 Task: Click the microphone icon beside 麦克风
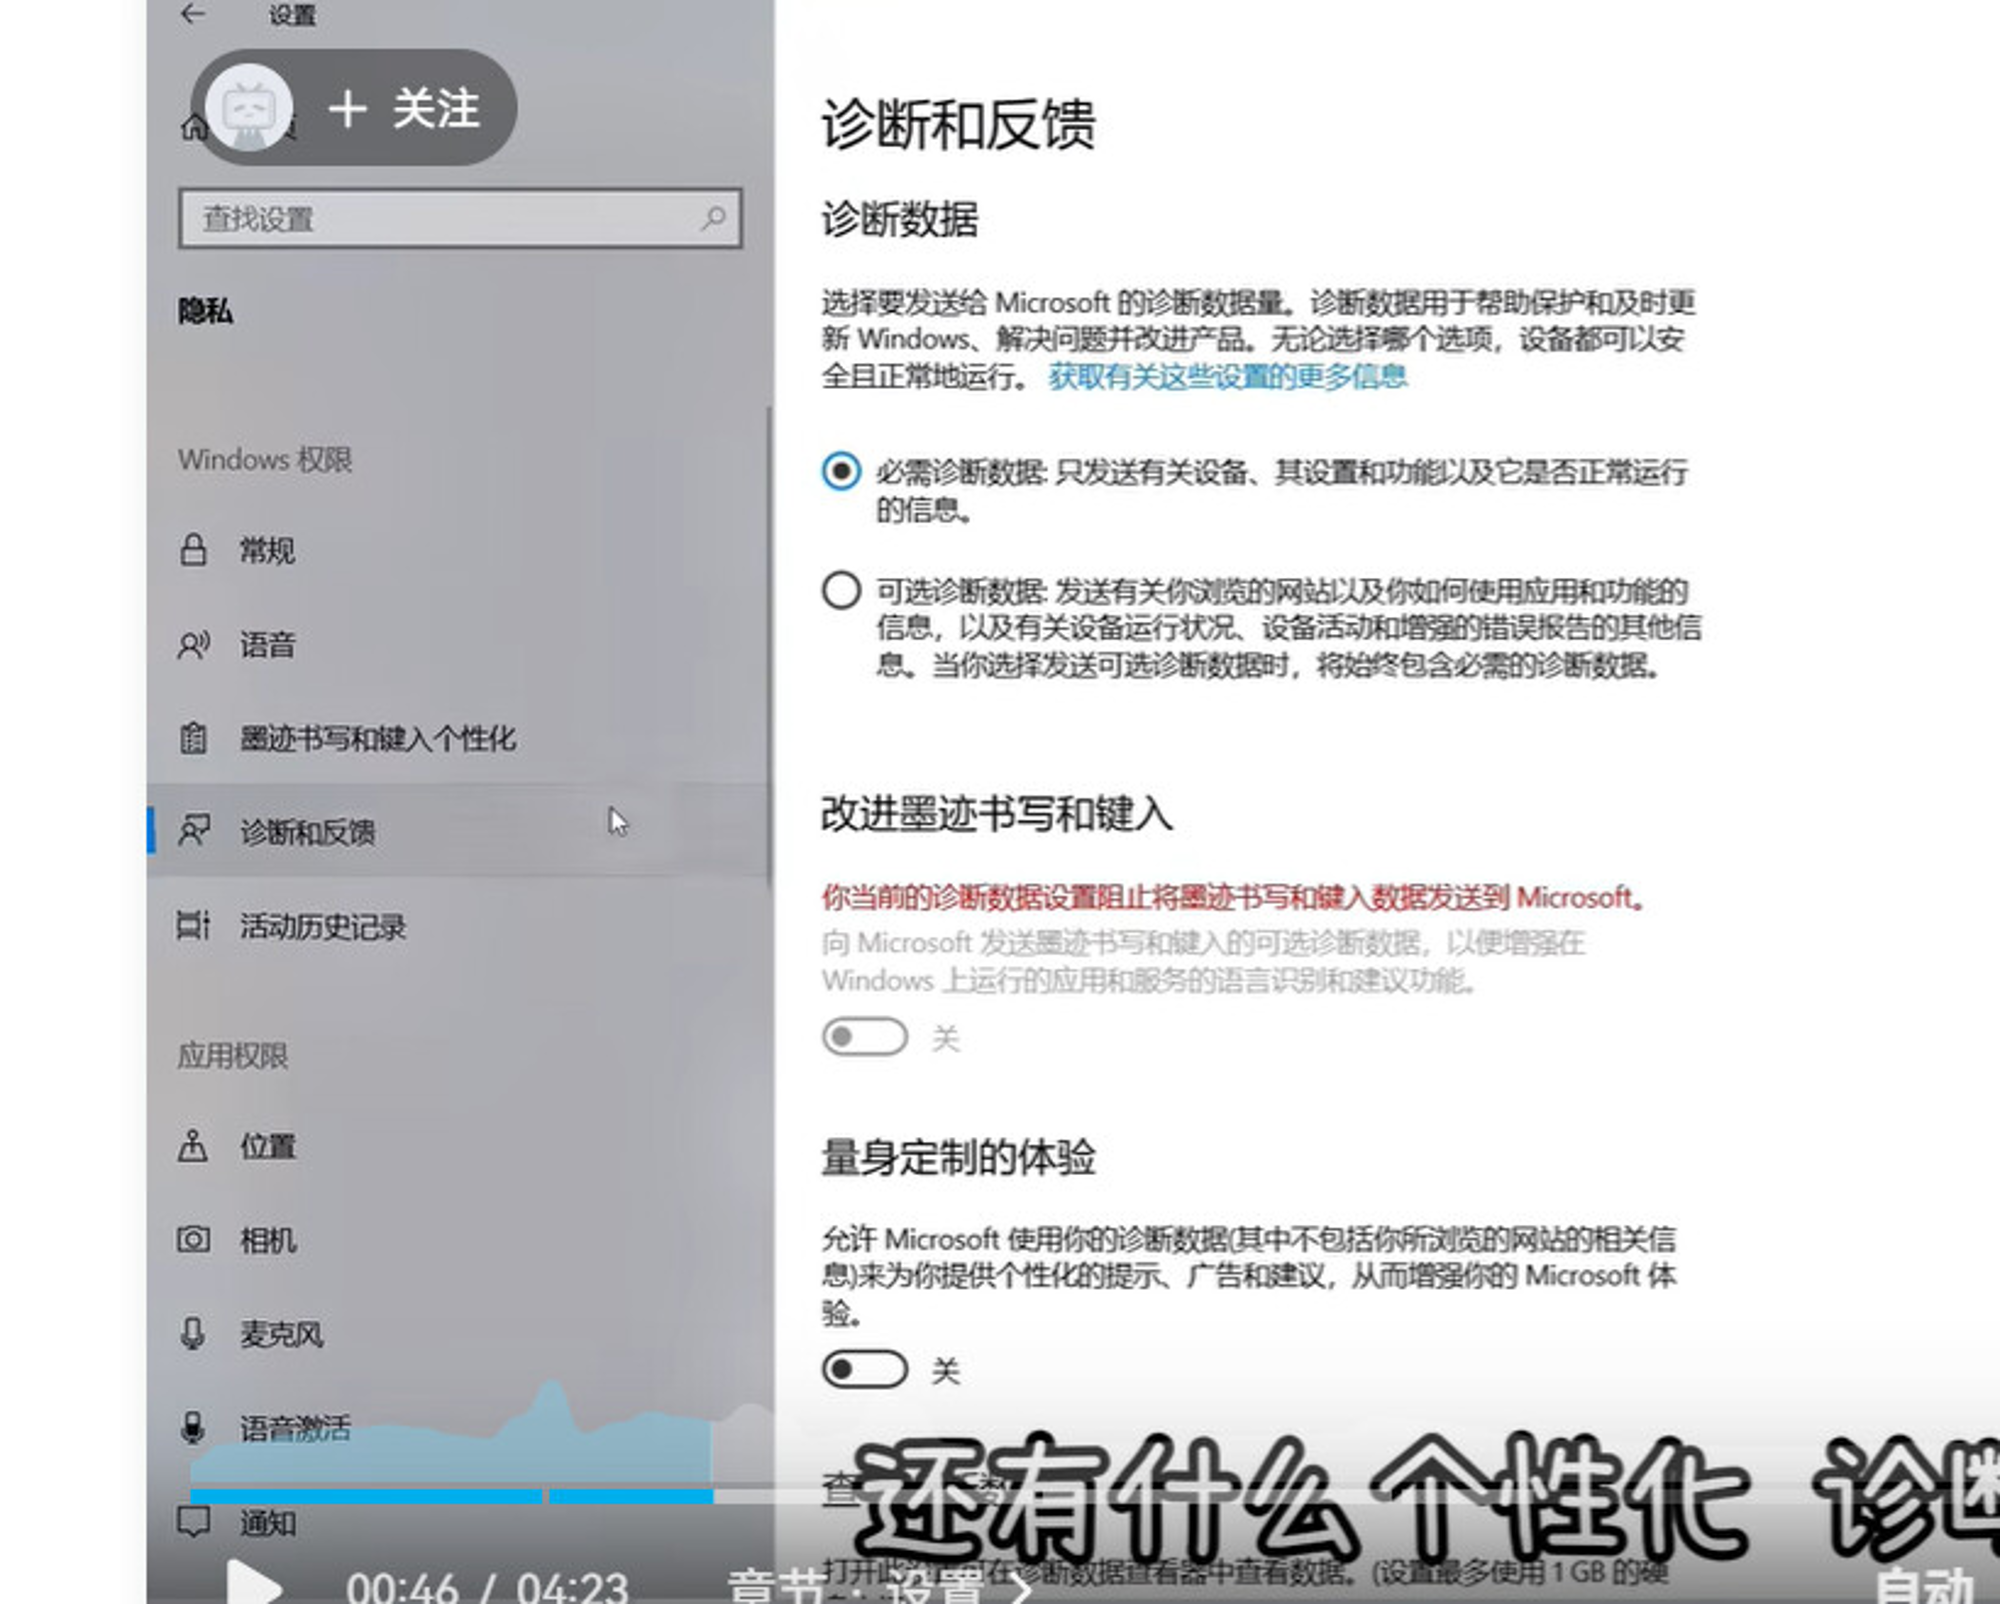pos(193,1333)
